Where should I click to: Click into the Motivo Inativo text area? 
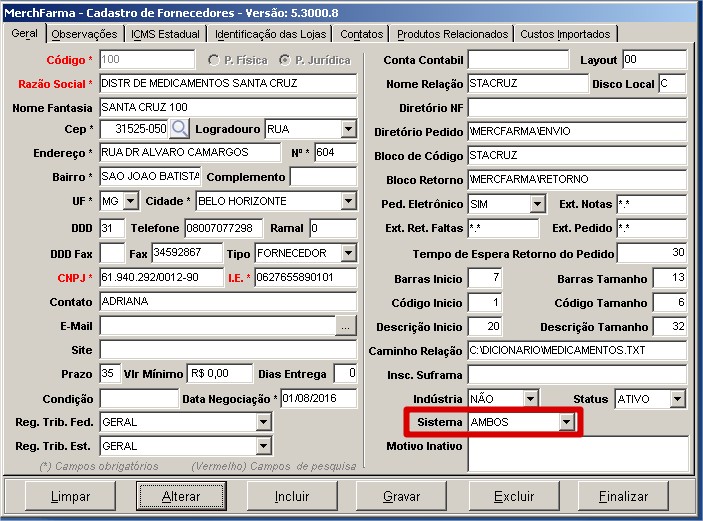[x=577, y=454]
